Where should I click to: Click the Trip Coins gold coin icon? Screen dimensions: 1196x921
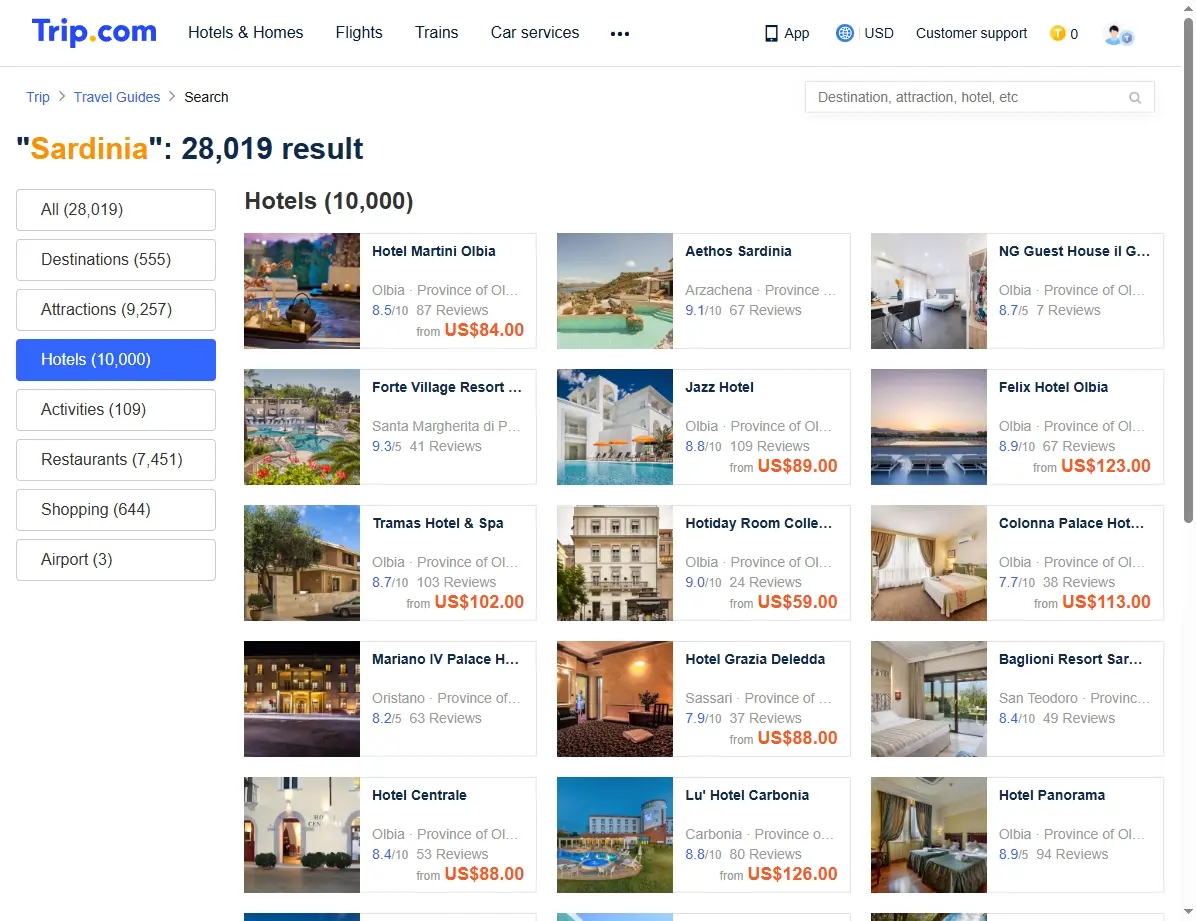[1057, 33]
